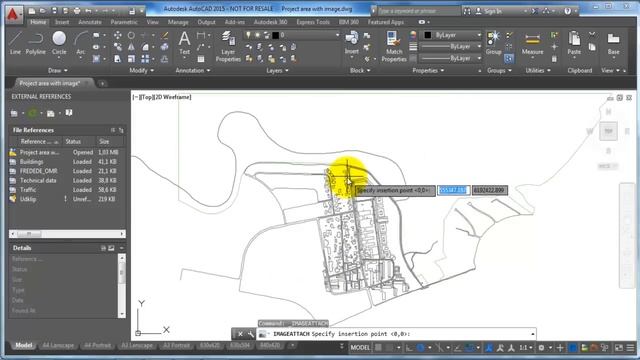Click the viewport Top view label
The image size is (640, 360).
pos(146,97)
